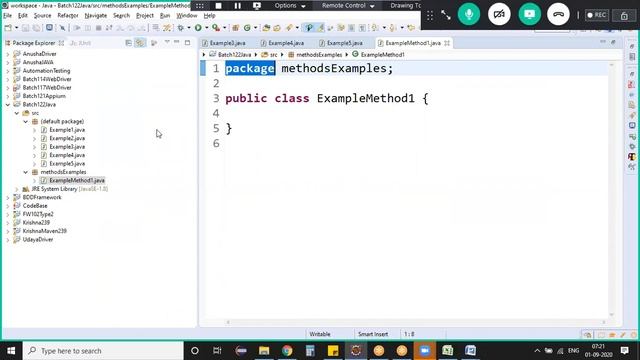
Task: Open the Edit menu
Action: click(22, 16)
